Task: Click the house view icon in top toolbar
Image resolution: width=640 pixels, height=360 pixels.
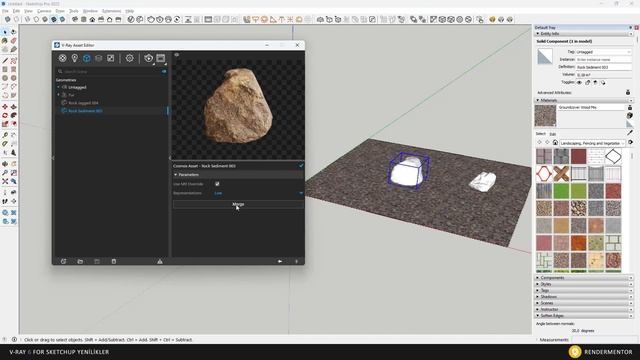Action: click(x=92, y=19)
